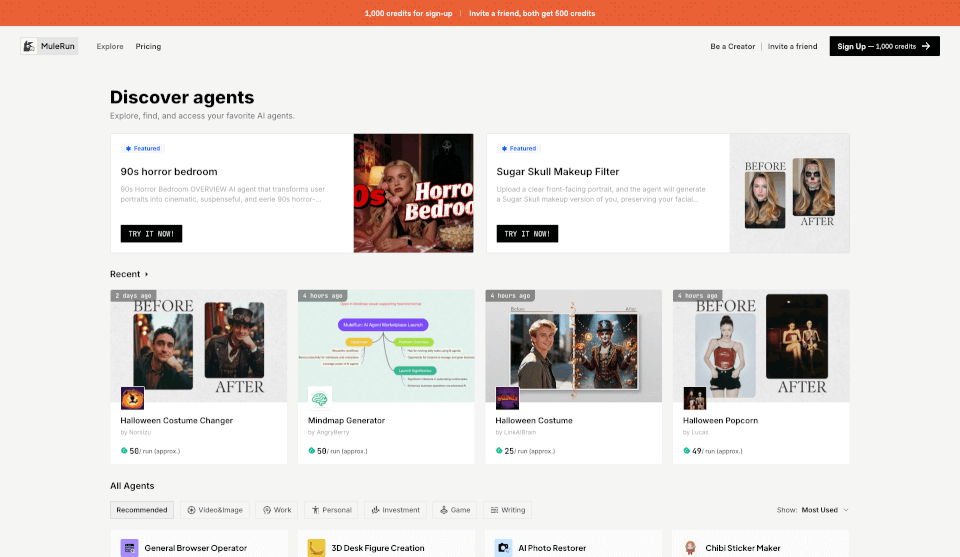Screen dimensions: 960x557
Task: Follow the Be a Creator link
Action: 732,46
